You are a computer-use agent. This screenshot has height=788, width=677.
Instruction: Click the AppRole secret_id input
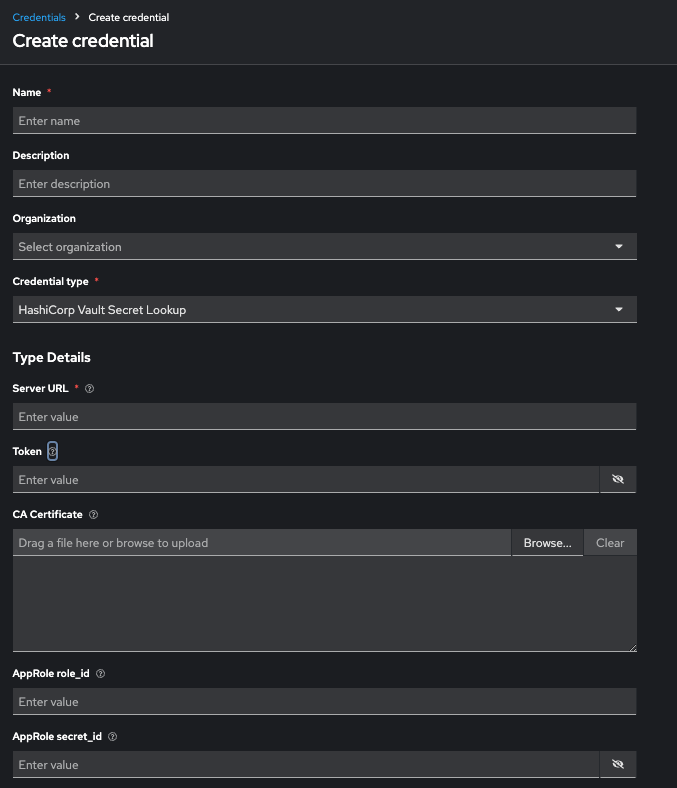[305, 765]
